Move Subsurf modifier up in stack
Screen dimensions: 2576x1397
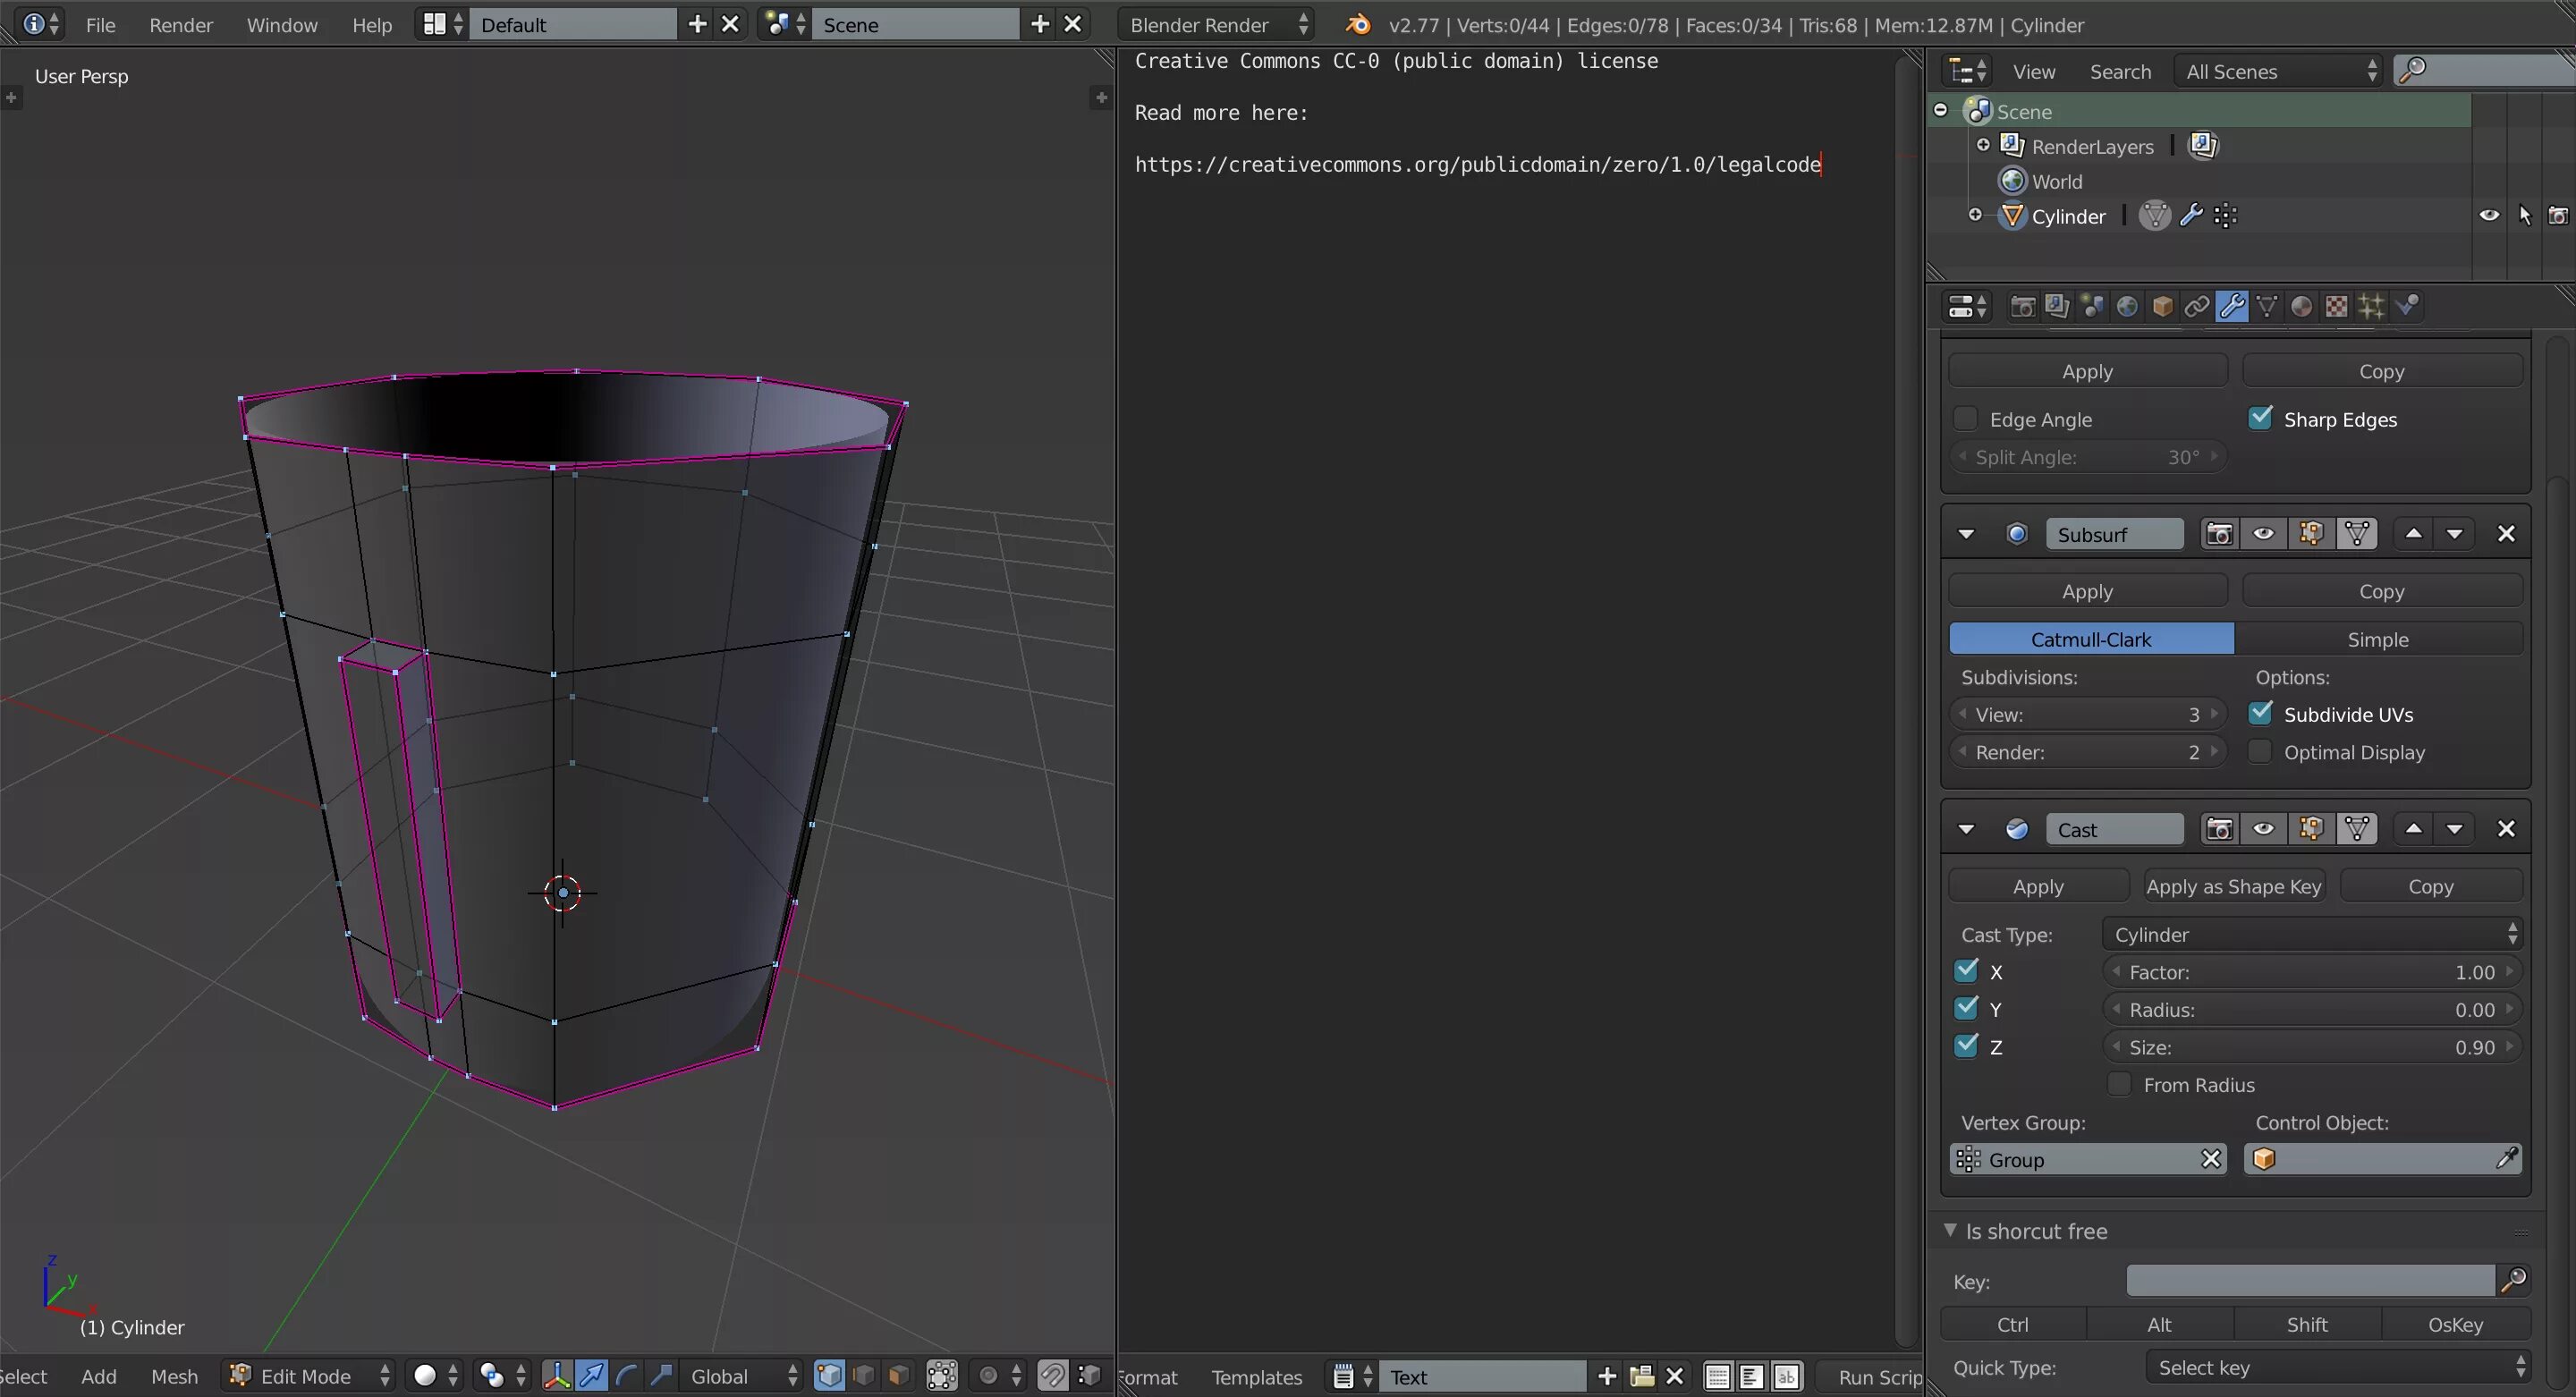pos(2413,534)
